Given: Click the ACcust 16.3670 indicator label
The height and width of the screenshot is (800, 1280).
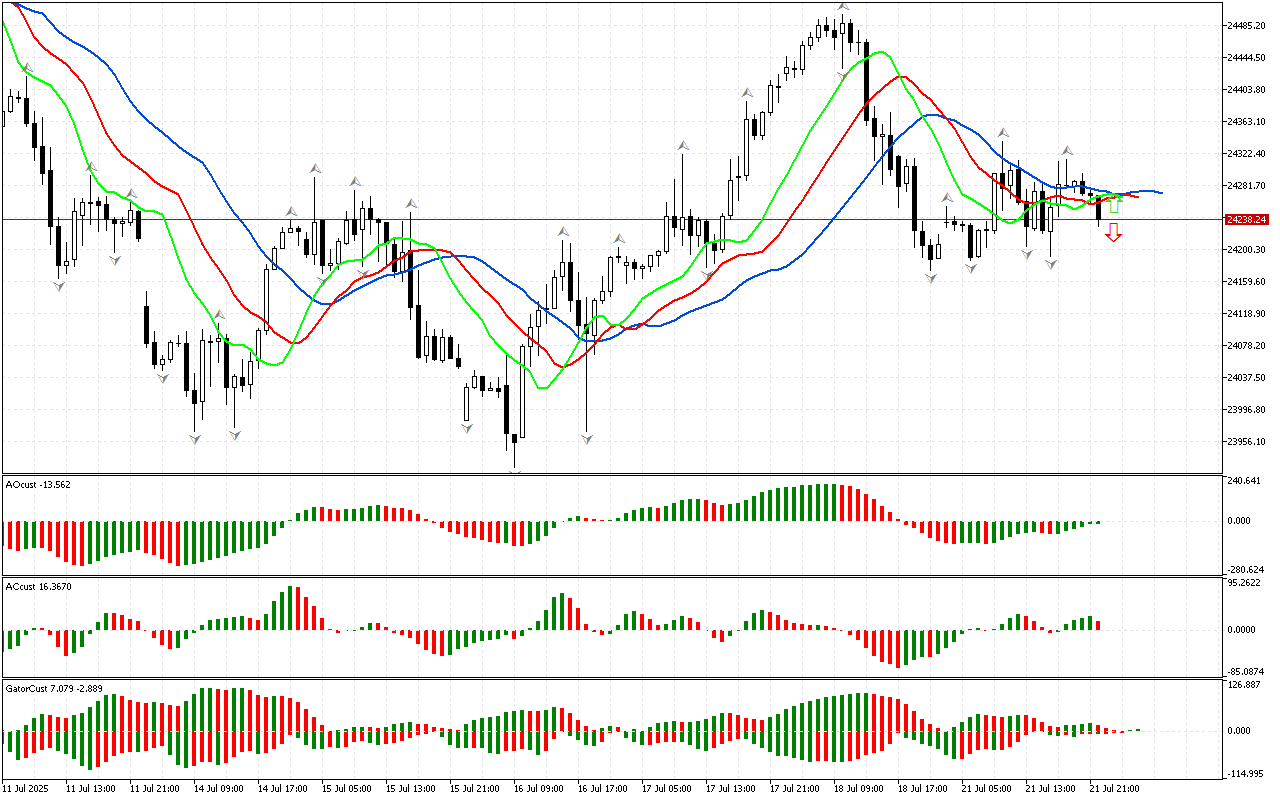Looking at the screenshot, I should pos(38,586).
